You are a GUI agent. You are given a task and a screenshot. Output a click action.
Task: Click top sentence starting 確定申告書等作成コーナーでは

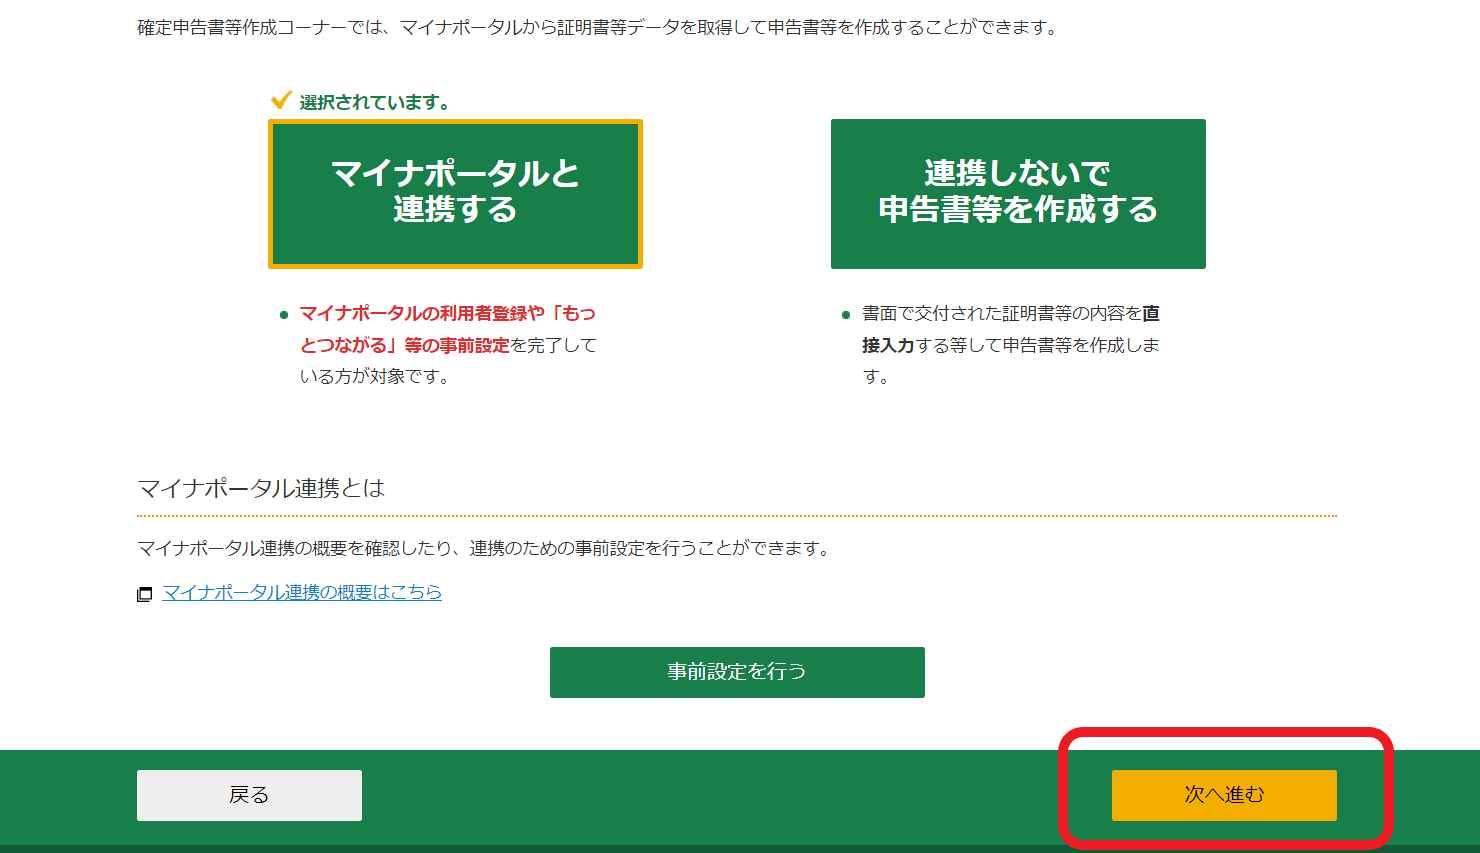point(598,28)
